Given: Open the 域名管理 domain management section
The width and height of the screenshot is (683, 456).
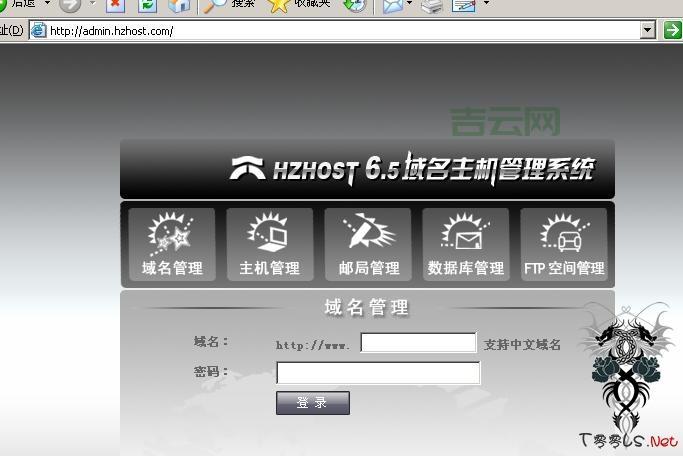Looking at the screenshot, I should coord(171,245).
